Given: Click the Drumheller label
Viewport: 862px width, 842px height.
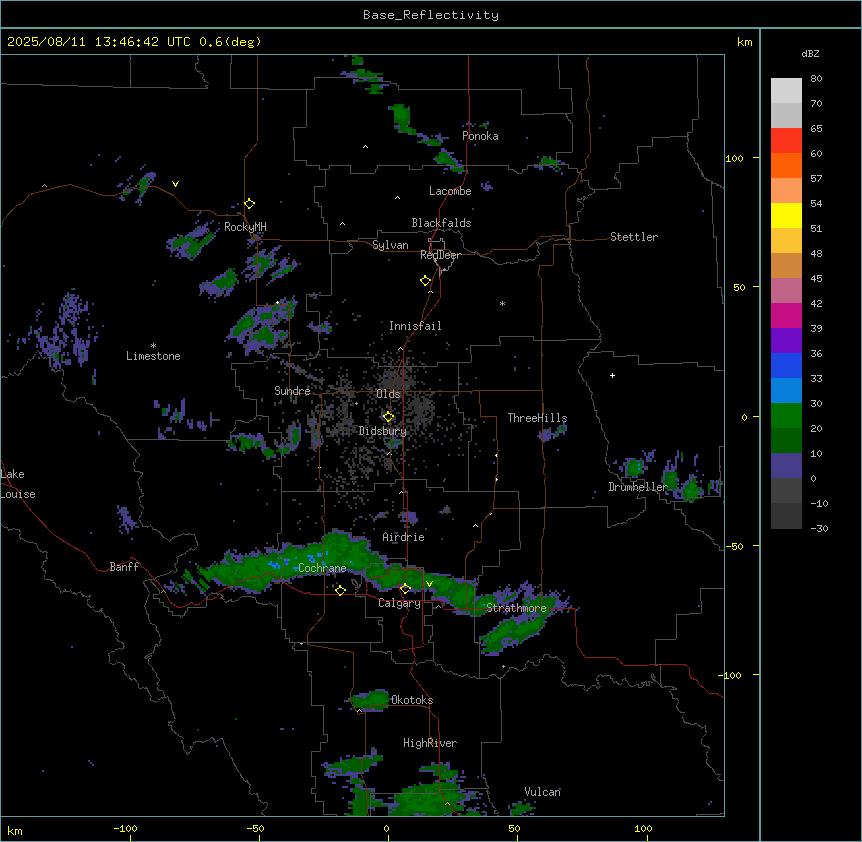Looking at the screenshot, I should point(638,487).
